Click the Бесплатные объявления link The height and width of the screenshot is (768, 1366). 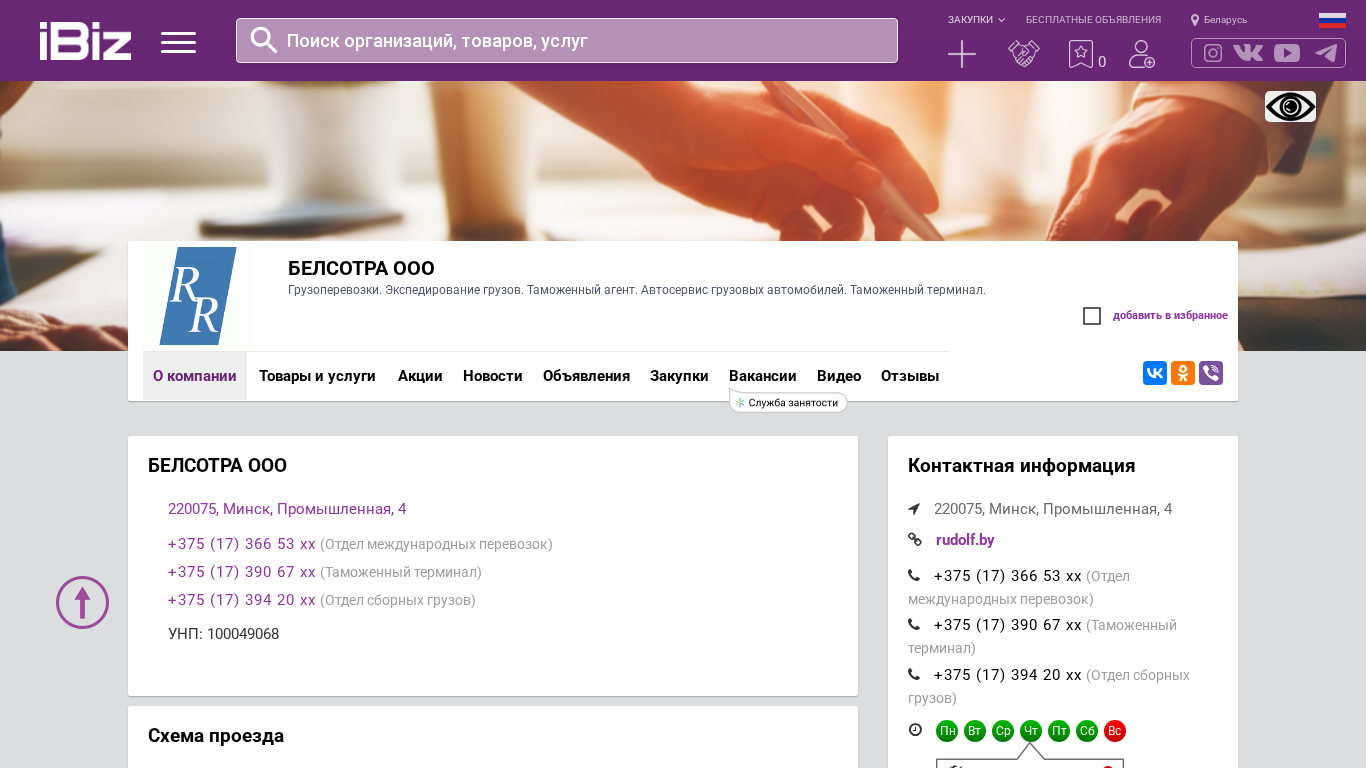click(1093, 20)
